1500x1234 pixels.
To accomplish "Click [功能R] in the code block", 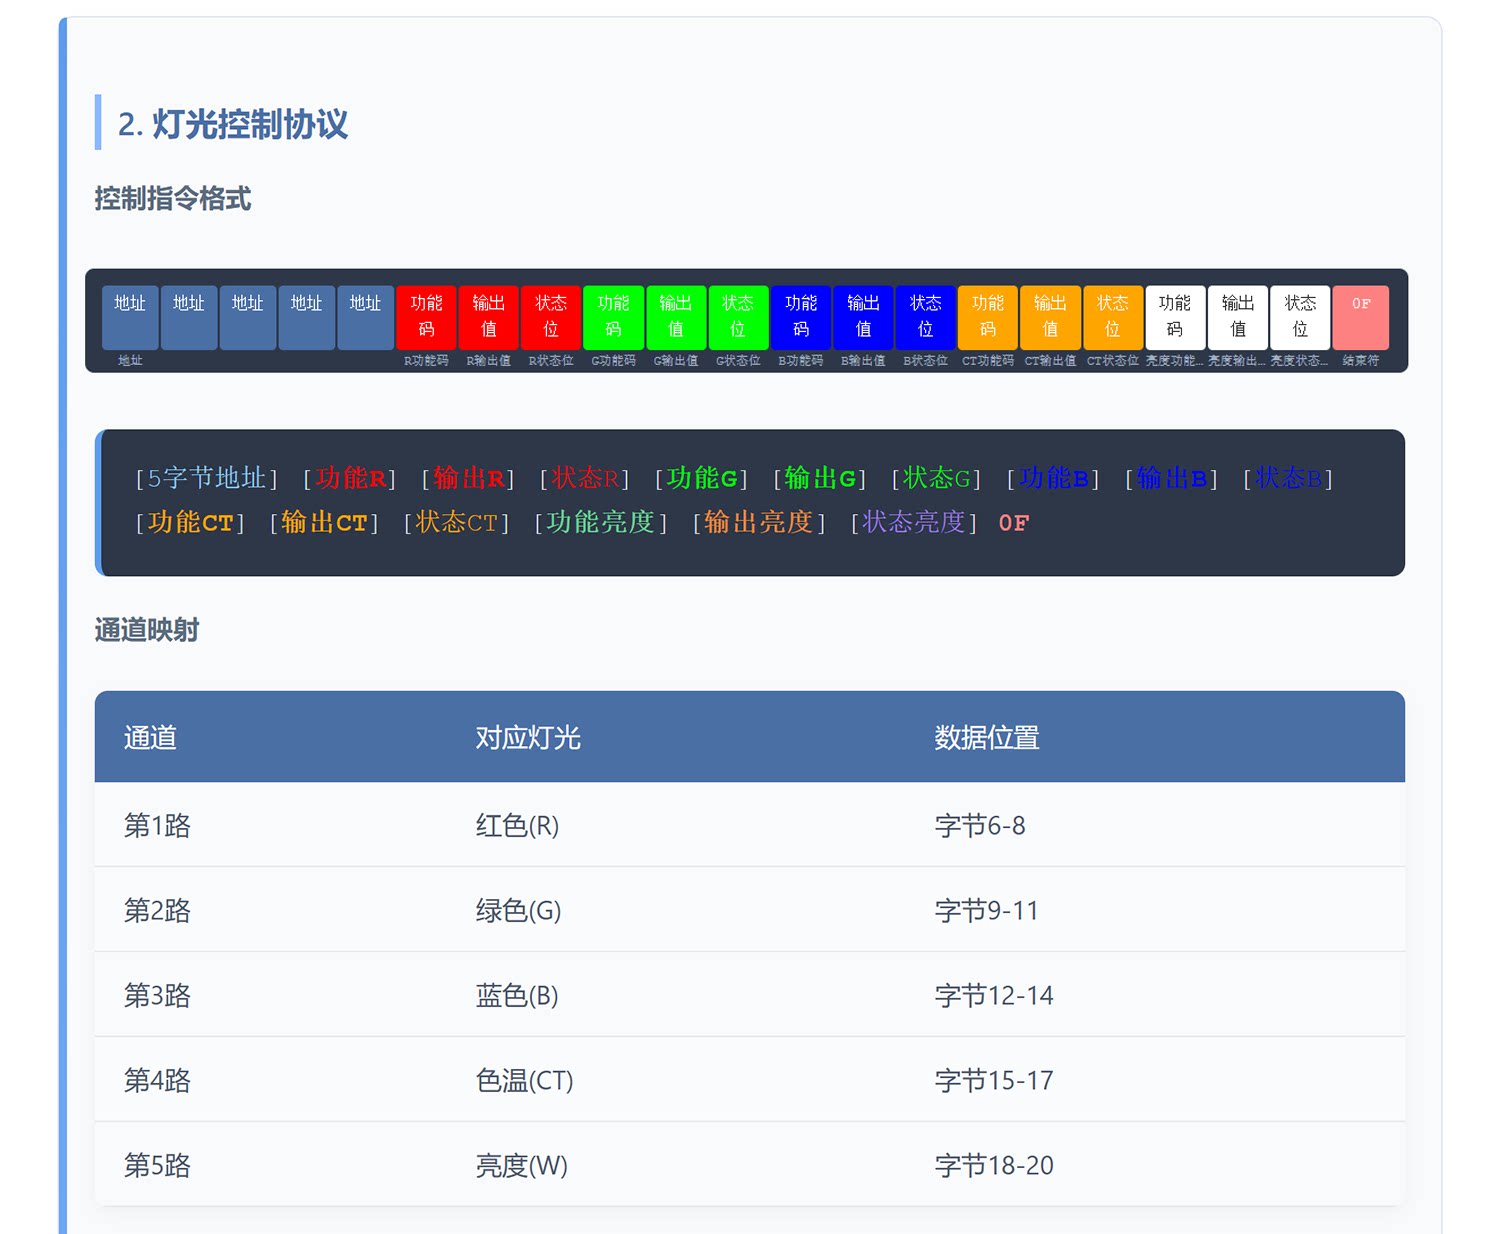I will point(350,479).
